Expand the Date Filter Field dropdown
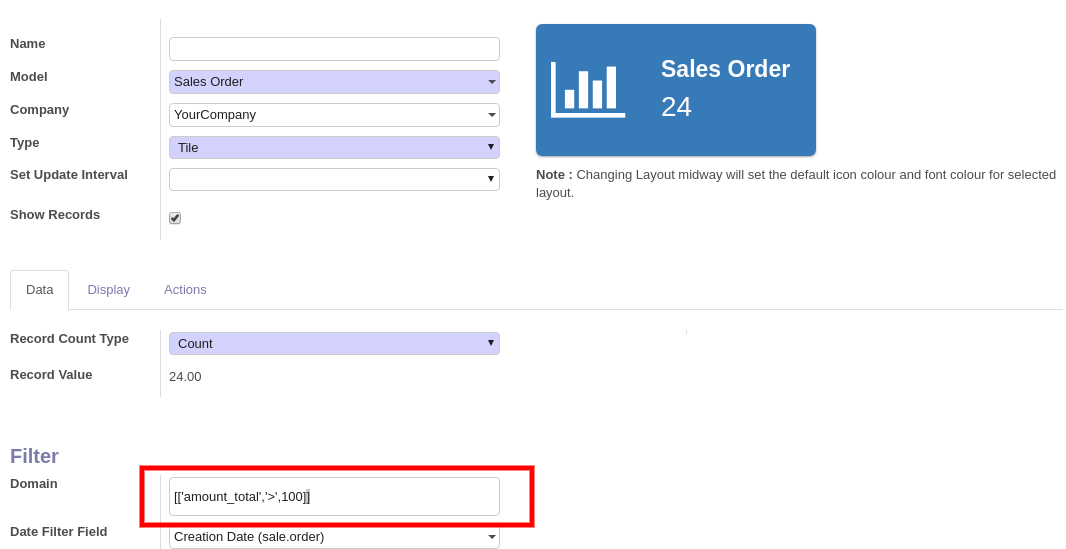This screenshot has width=1066, height=549. pos(334,537)
